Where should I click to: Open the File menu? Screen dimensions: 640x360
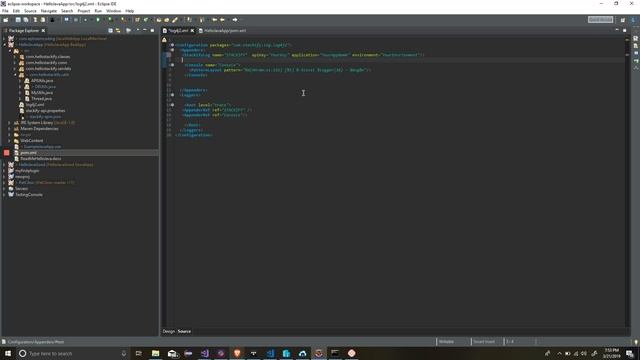pyautogui.click(x=5, y=11)
